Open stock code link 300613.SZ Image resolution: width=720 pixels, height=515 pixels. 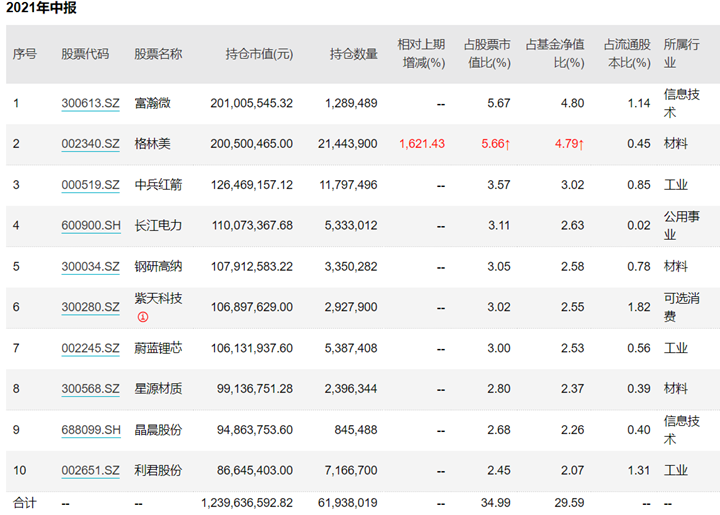[x=90, y=103]
